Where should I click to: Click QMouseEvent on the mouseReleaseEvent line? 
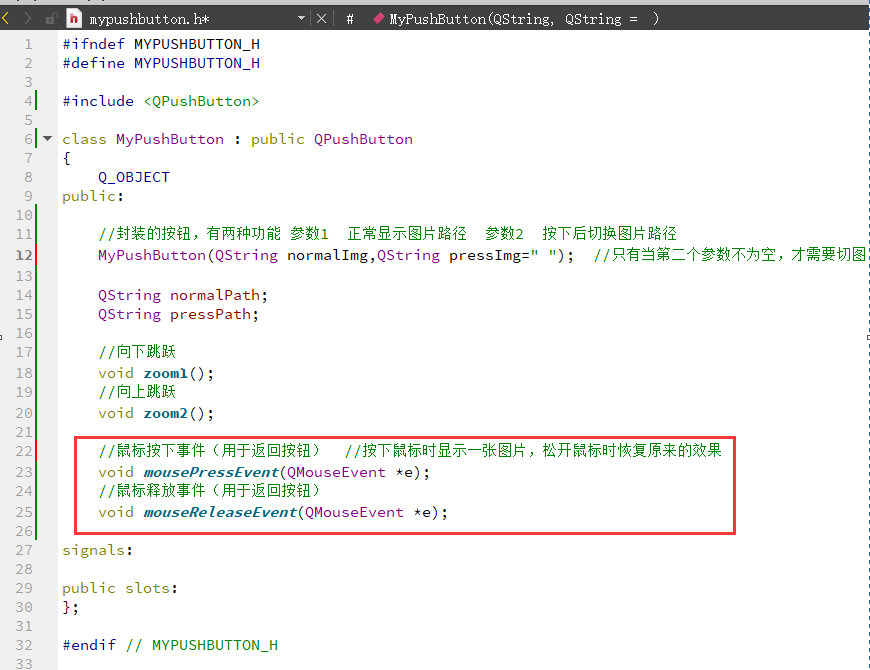point(355,512)
